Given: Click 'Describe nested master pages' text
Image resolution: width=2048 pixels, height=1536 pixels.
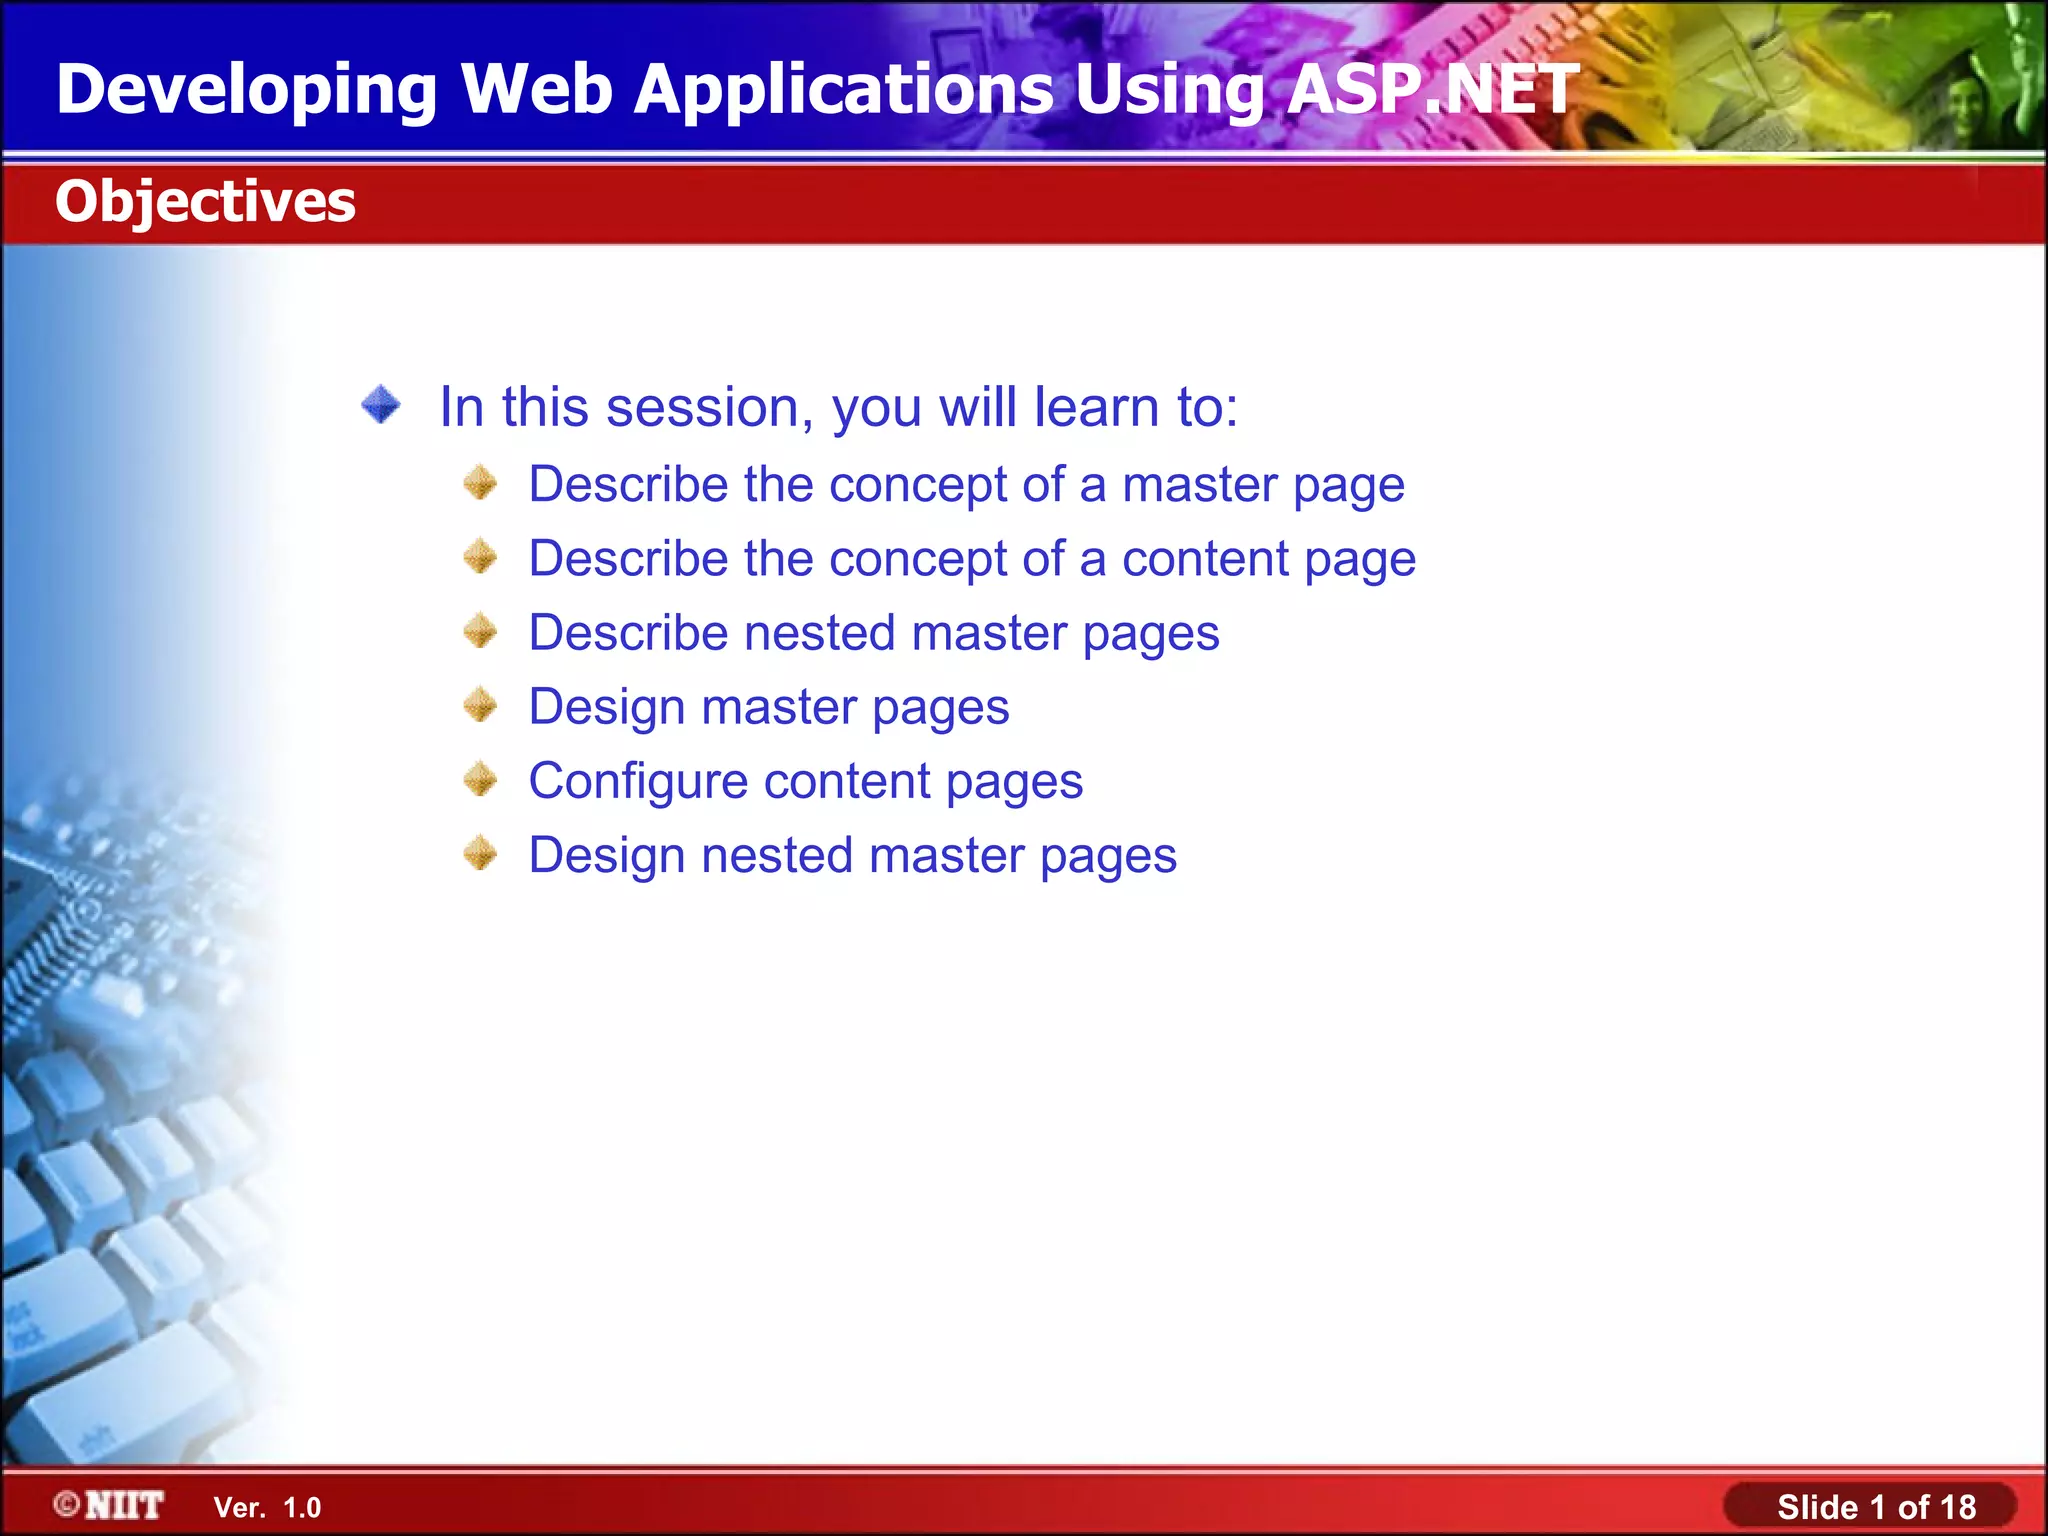Looking at the screenshot, I should (x=873, y=633).
